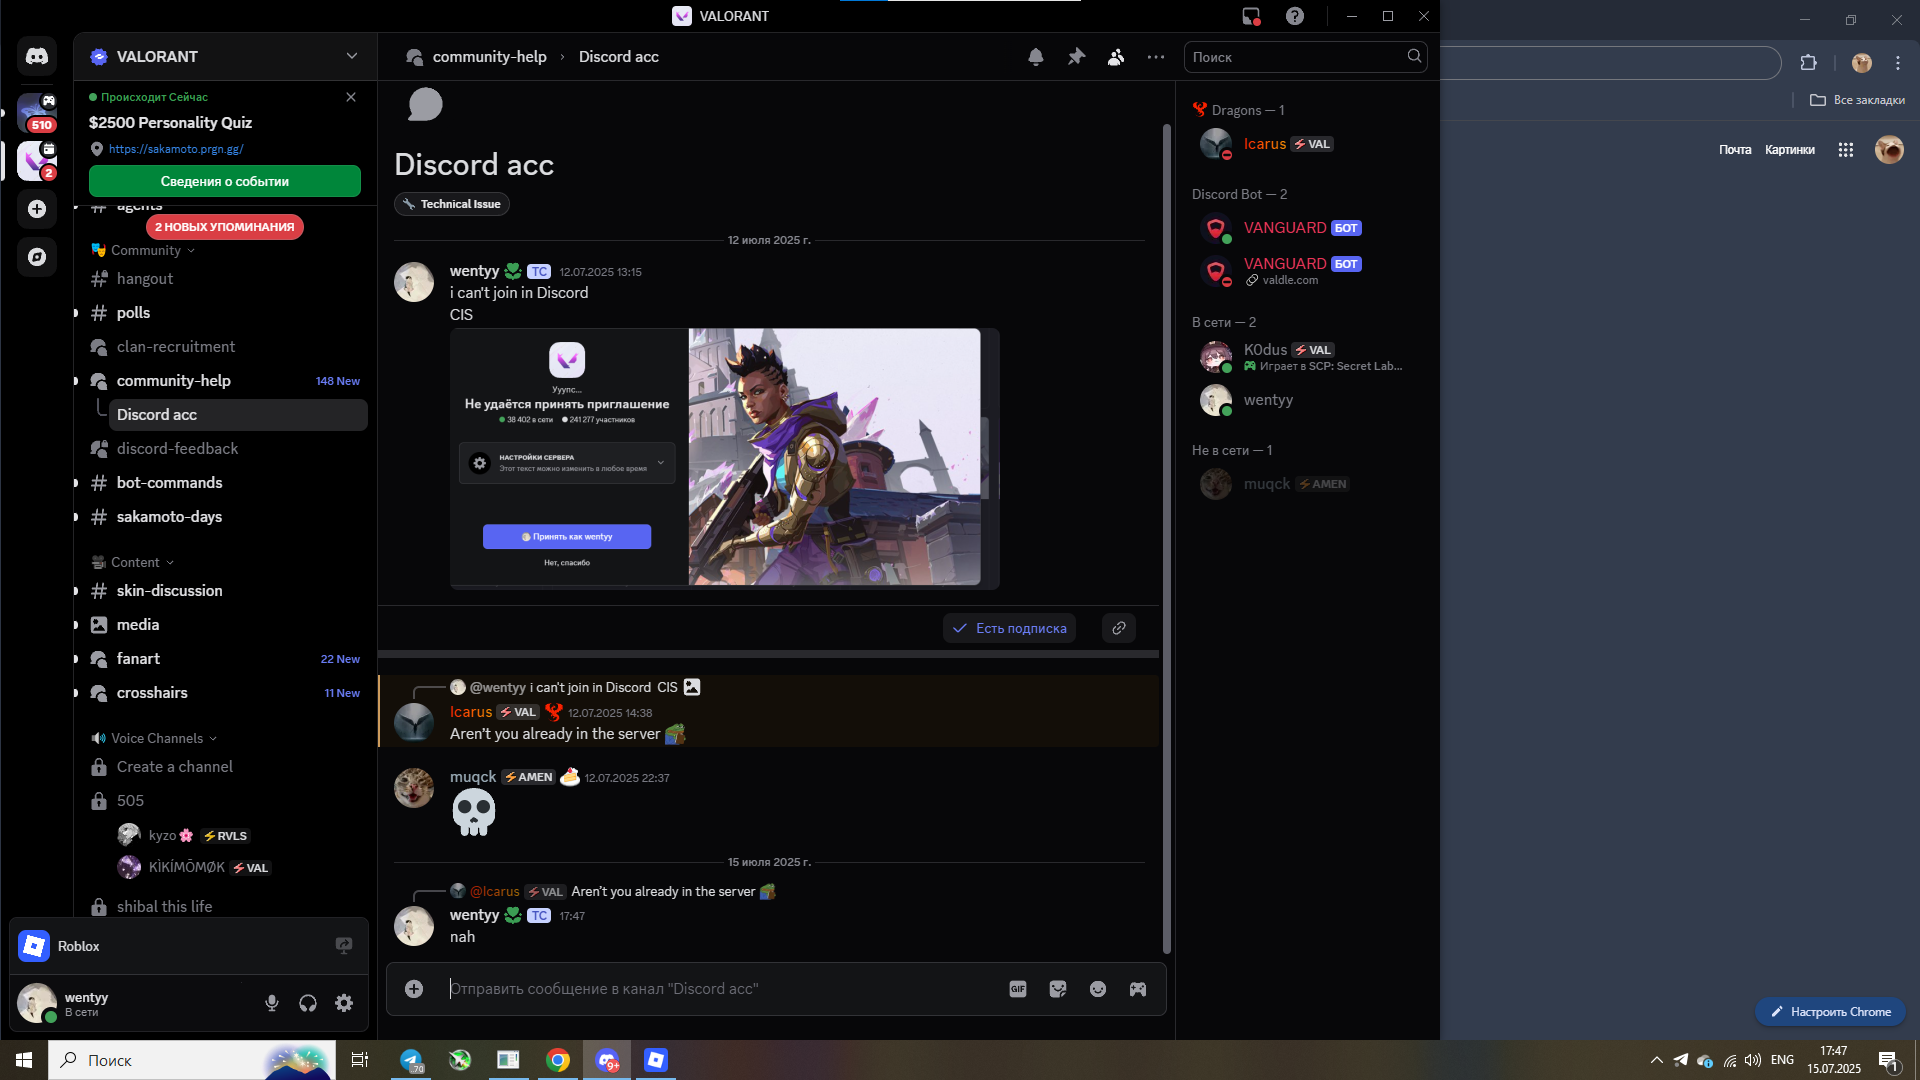
Task: Select the Discord acc thread in sidebar
Action: 238,415
